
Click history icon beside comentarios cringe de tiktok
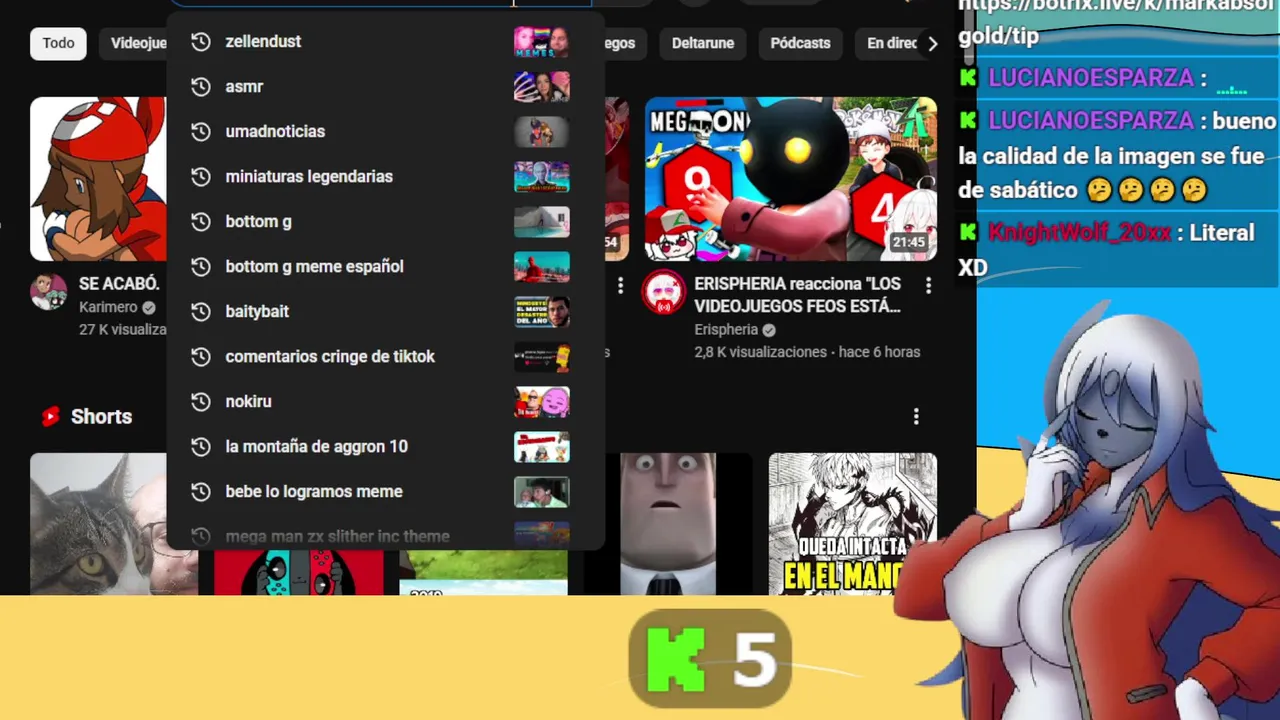(x=201, y=356)
